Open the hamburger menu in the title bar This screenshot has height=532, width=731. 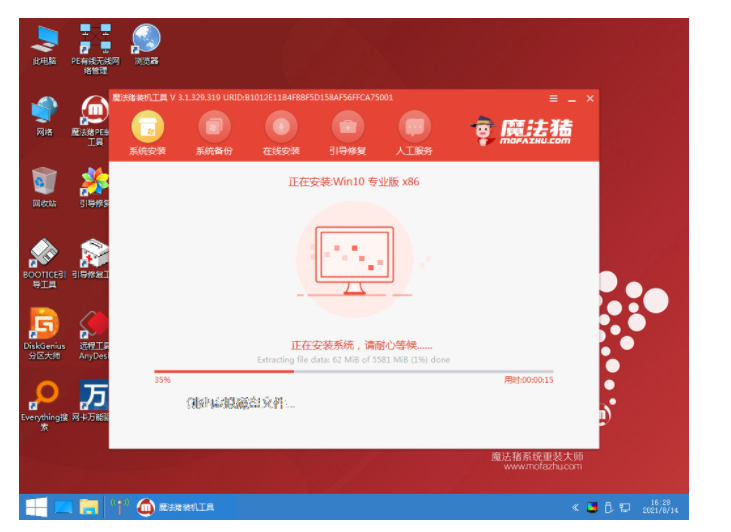(553, 98)
